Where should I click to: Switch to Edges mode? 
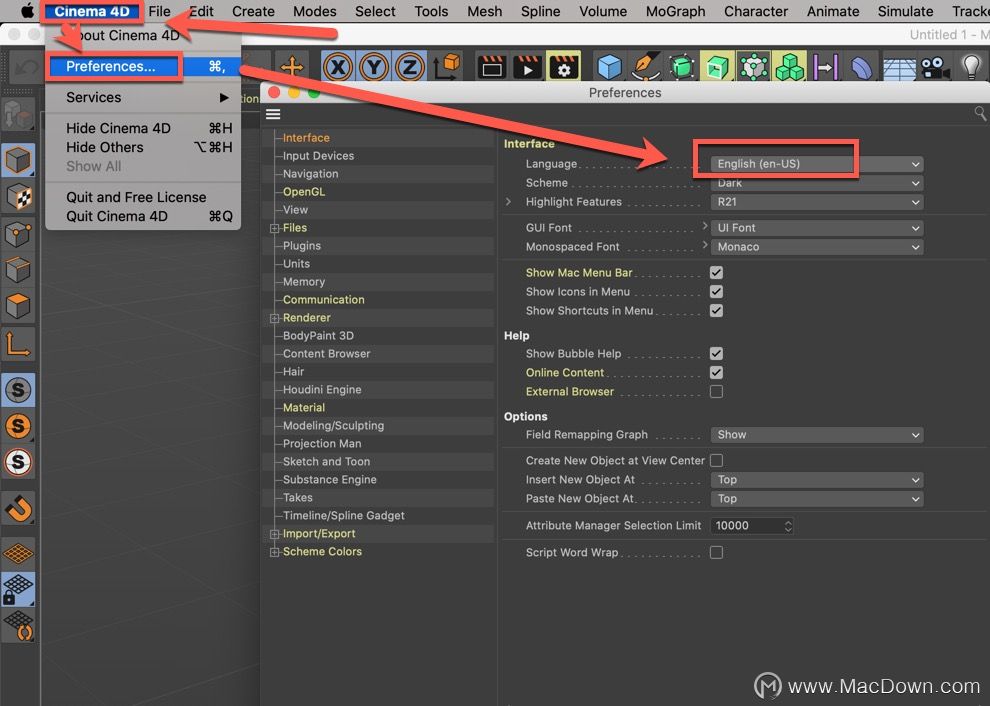click(x=18, y=270)
